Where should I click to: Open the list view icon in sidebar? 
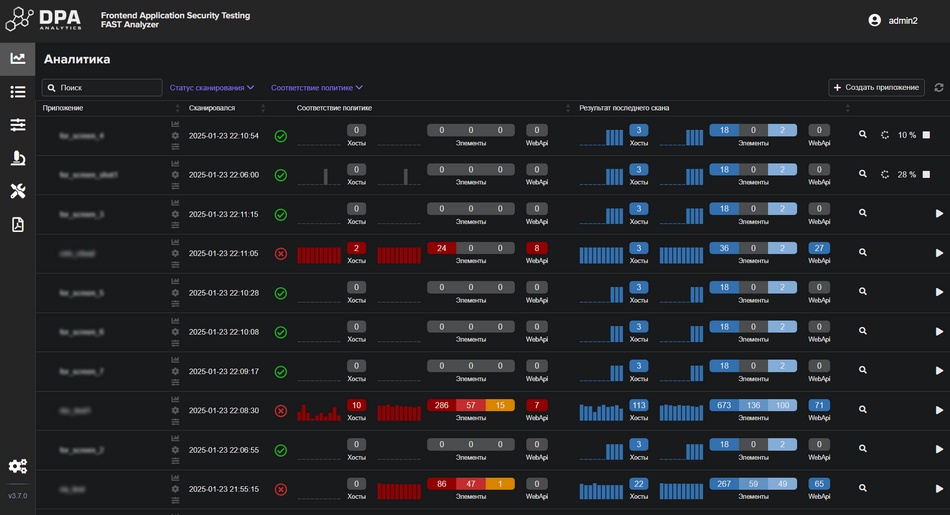[17, 92]
